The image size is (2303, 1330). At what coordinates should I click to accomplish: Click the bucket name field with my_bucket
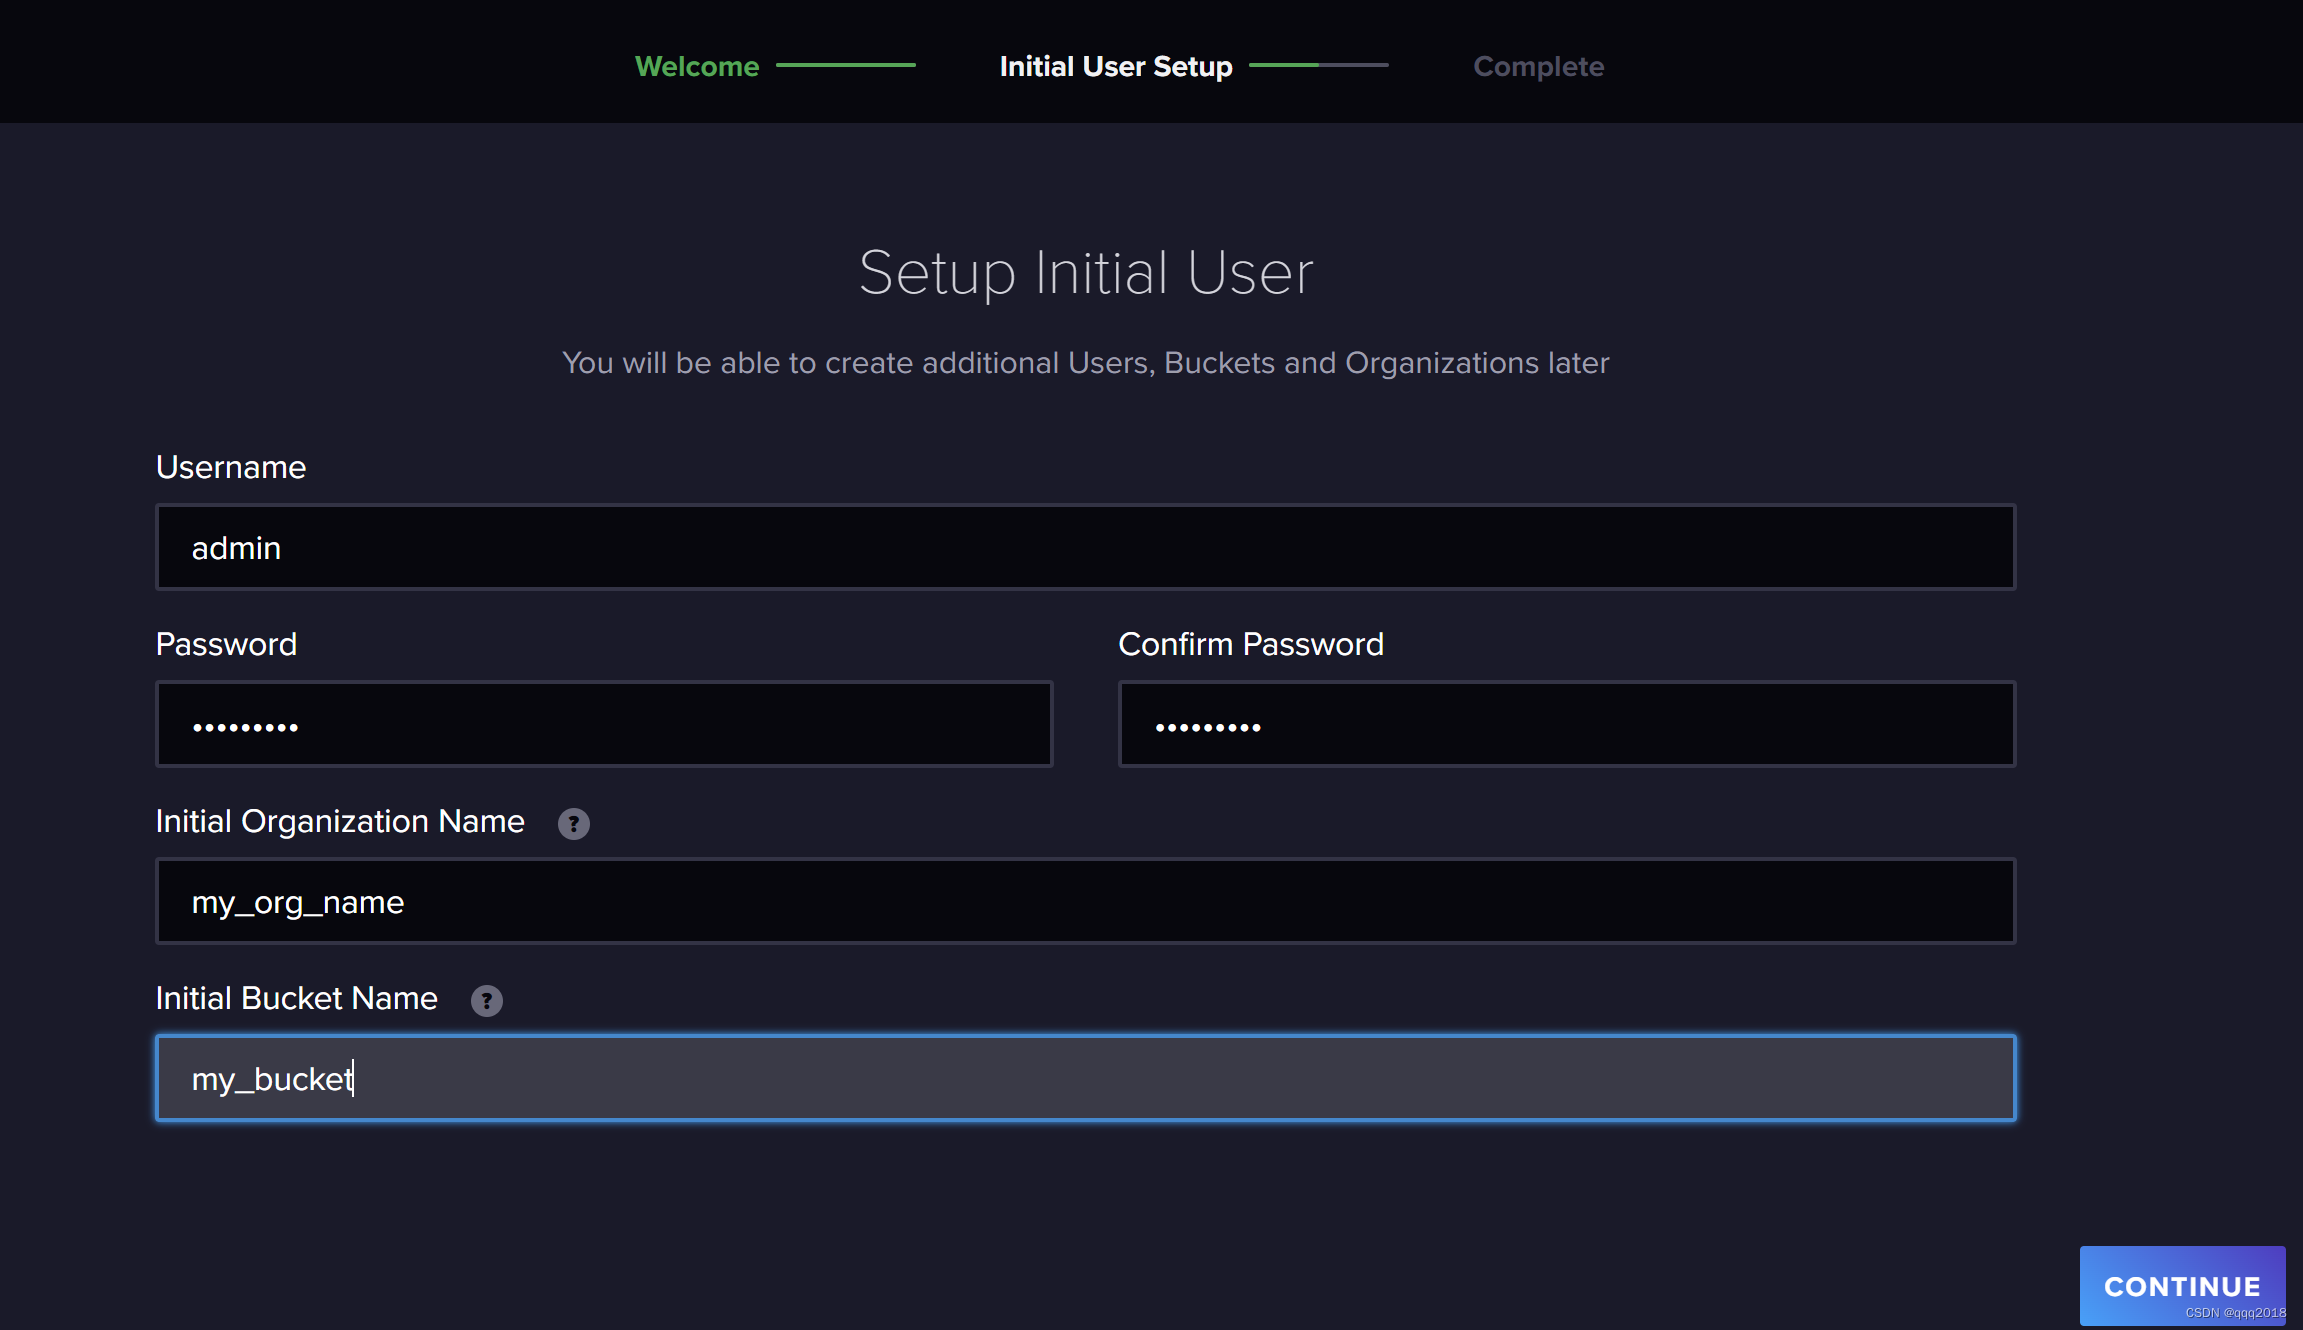pos(1085,1079)
